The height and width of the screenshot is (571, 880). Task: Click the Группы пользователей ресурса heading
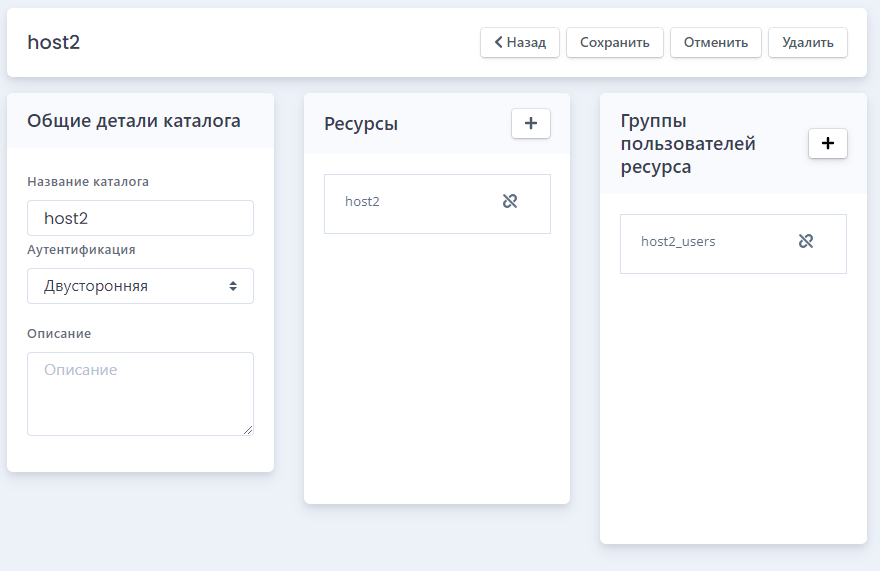coord(688,144)
